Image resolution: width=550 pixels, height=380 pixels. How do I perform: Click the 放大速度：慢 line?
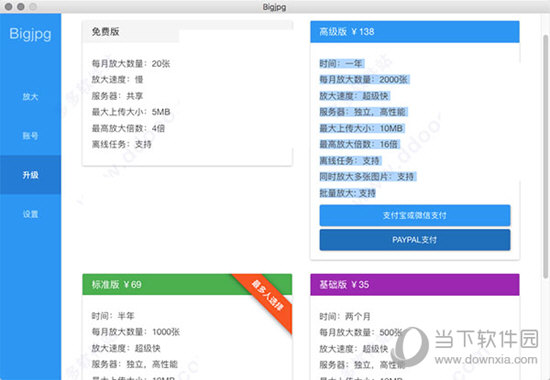pos(118,80)
